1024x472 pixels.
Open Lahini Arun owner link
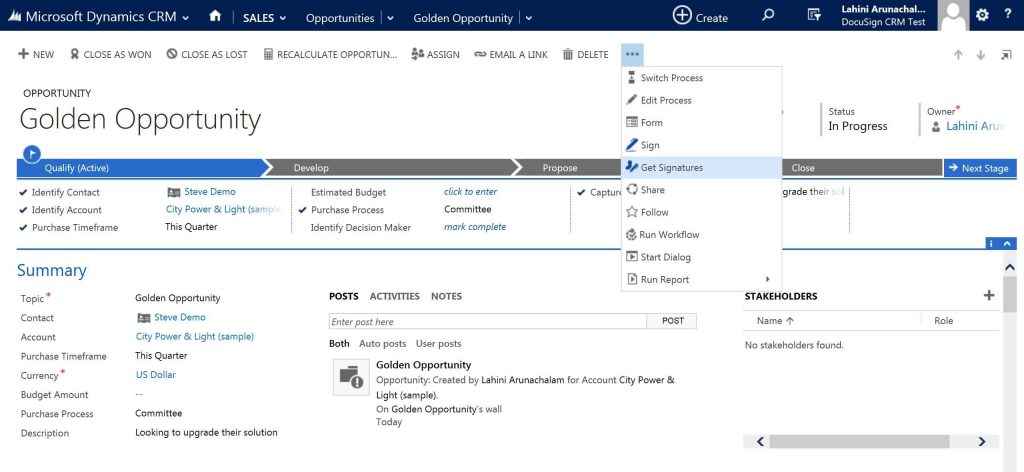(976, 126)
